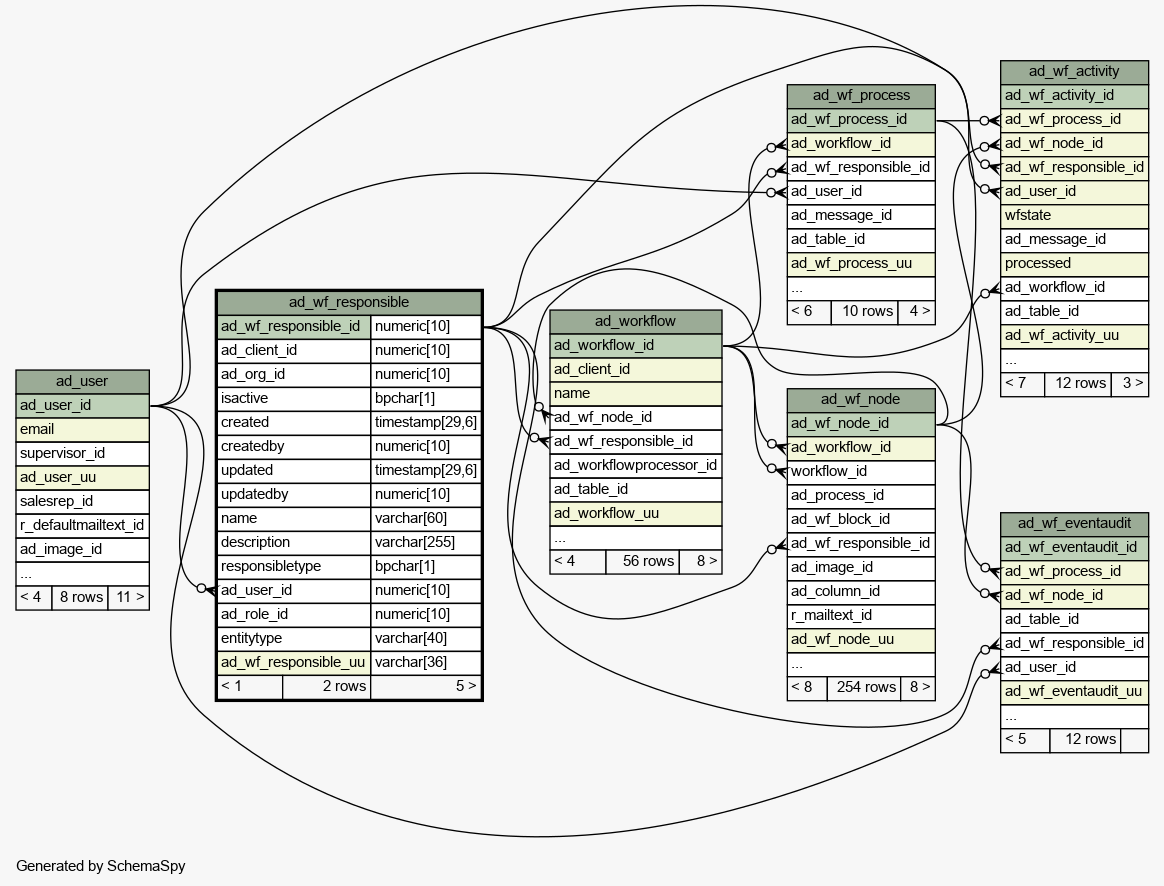The image size is (1164, 886).
Task: Open the ad_wf_activity table header
Action: pos(1074,72)
